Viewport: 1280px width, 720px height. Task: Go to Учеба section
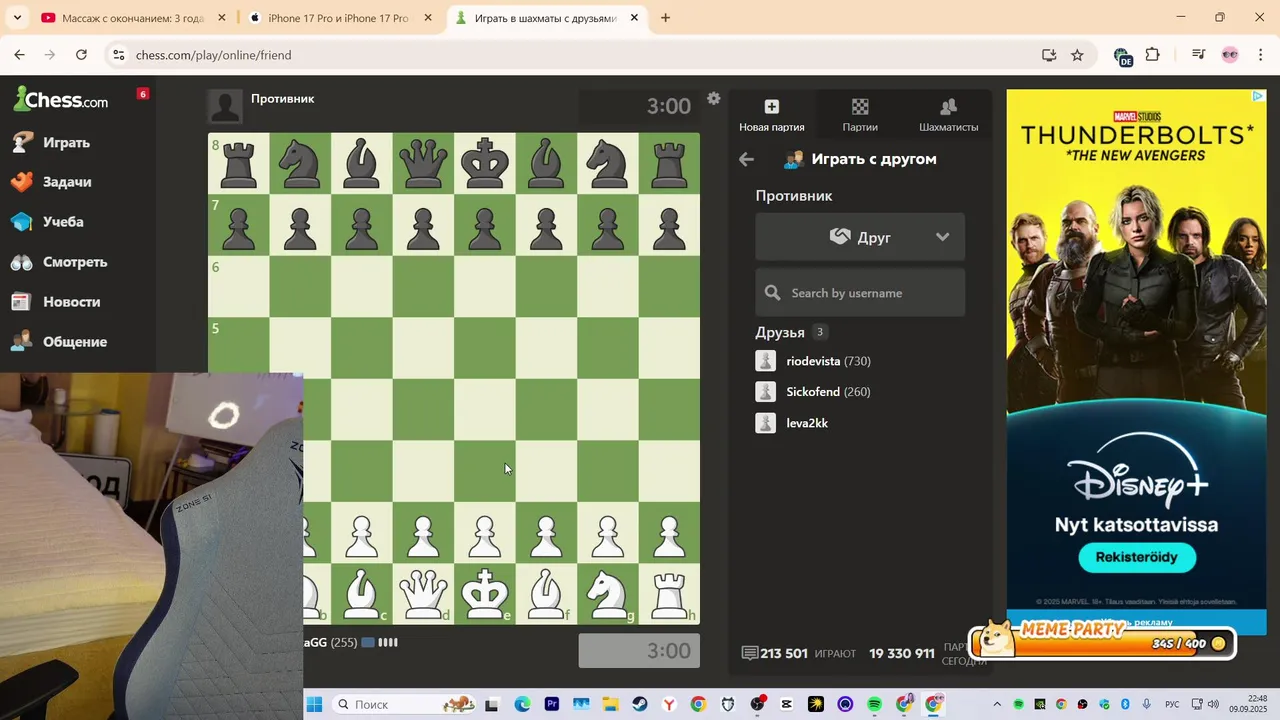click(63, 222)
